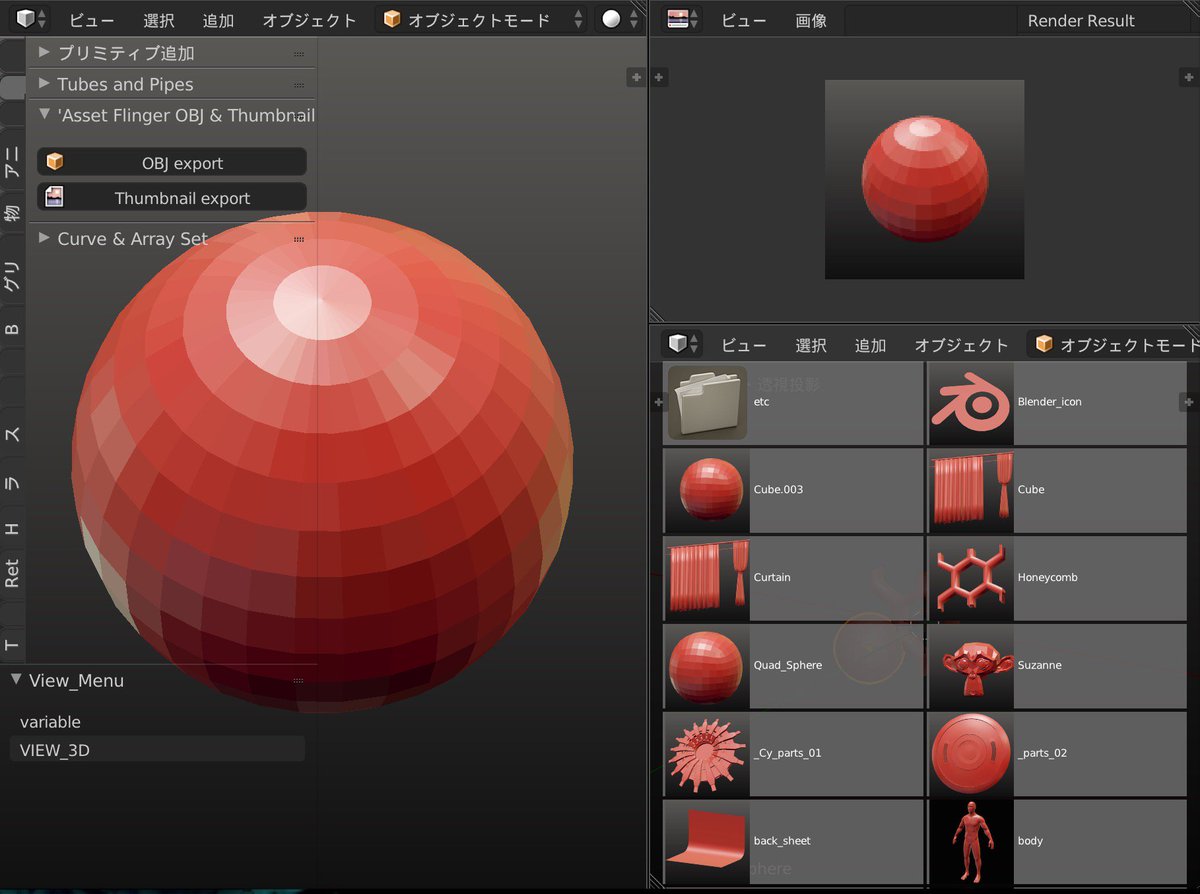The width and height of the screenshot is (1200, 894).
Task: Switch to the B tool shelf tab
Action: pyautogui.click(x=12, y=329)
